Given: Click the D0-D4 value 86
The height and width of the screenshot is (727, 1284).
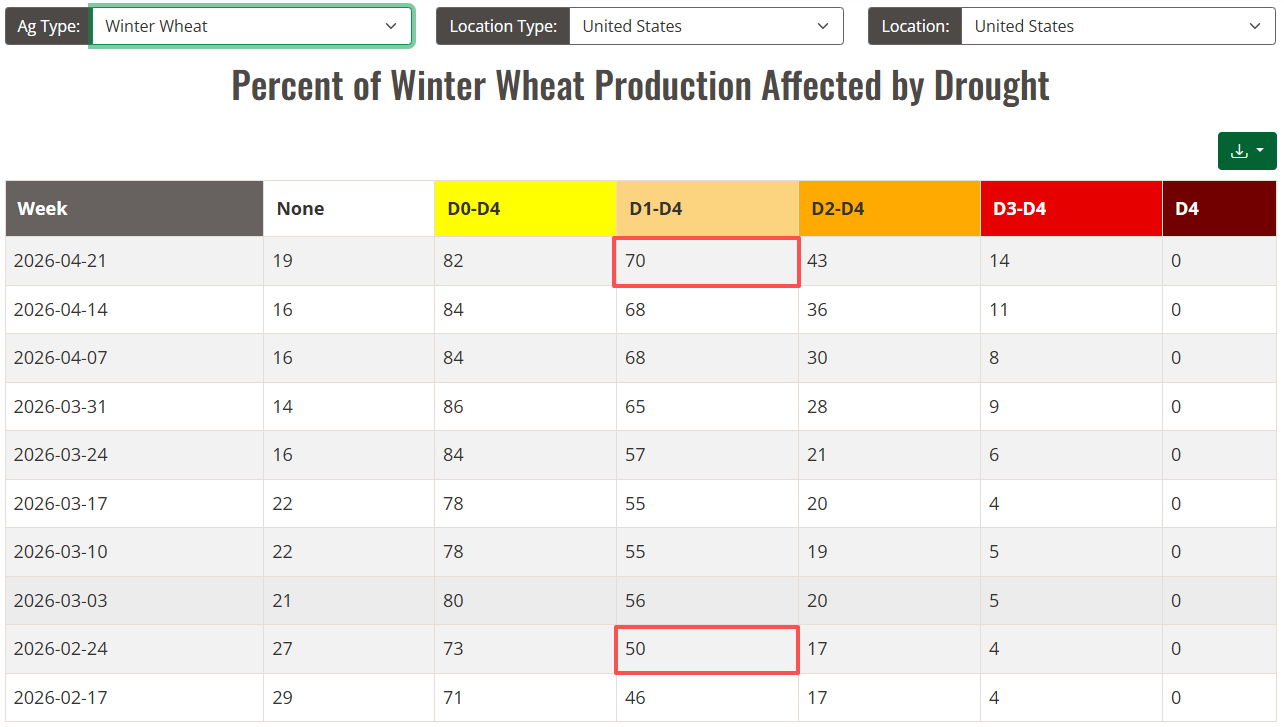Looking at the screenshot, I should pos(454,407).
